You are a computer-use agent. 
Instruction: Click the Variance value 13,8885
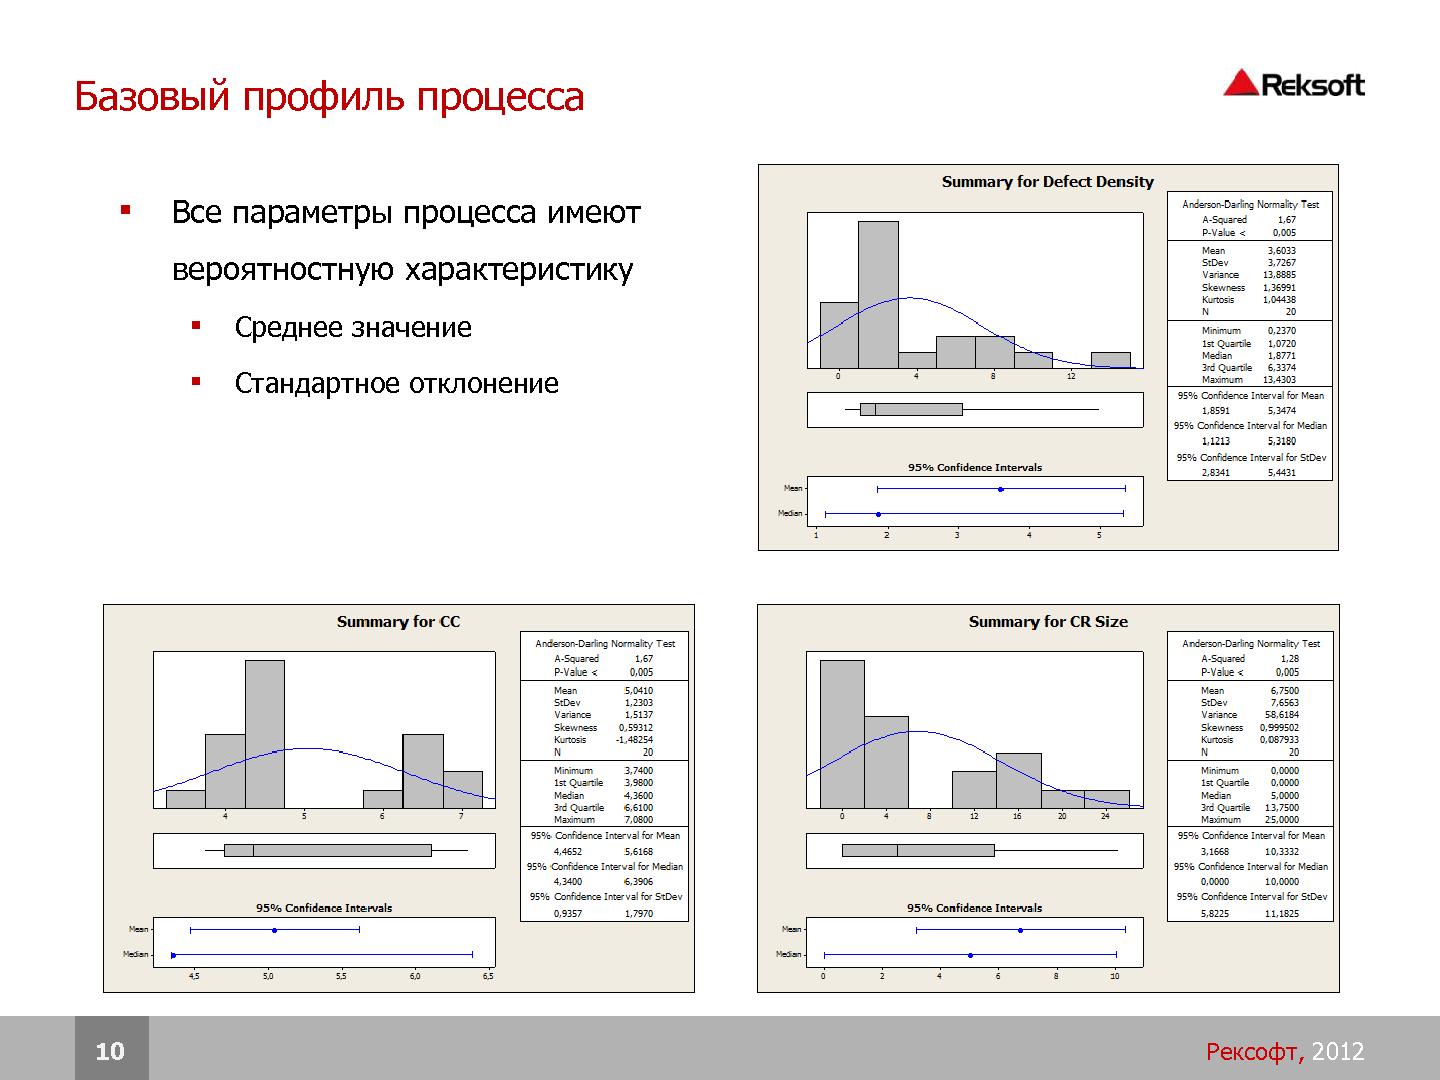[x=1279, y=275]
